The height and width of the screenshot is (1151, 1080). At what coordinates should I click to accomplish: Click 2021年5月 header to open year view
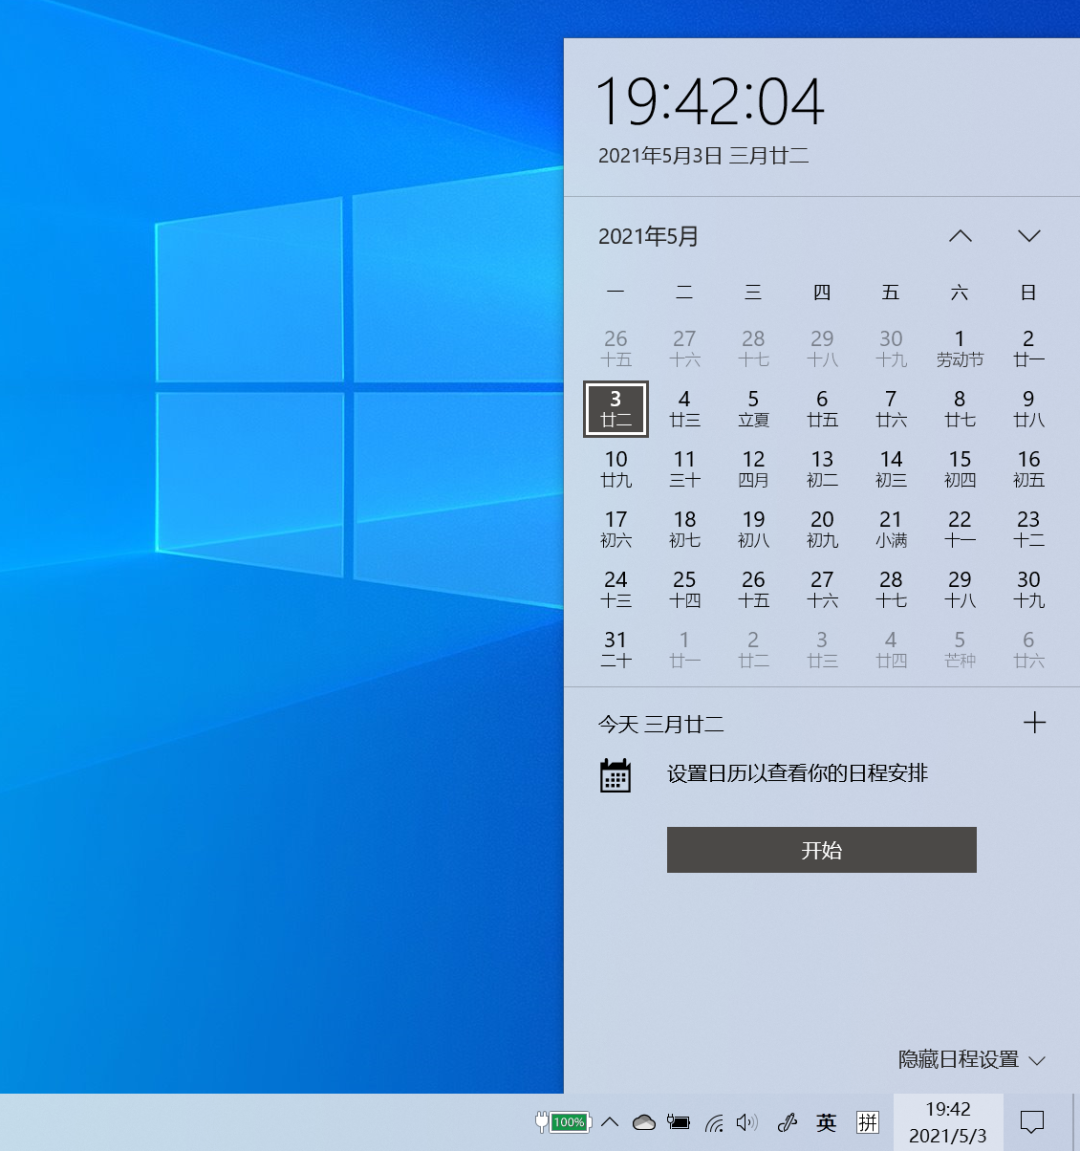(x=647, y=236)
